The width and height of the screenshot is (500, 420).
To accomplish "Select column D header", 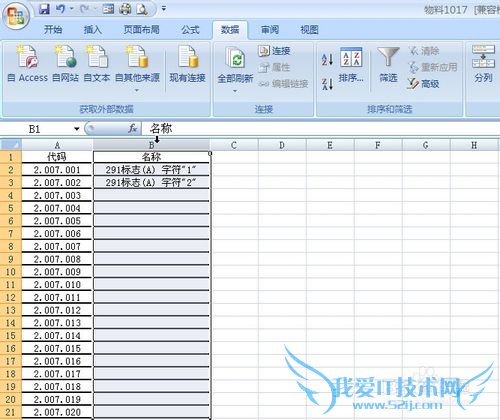I will click(282, 145).
